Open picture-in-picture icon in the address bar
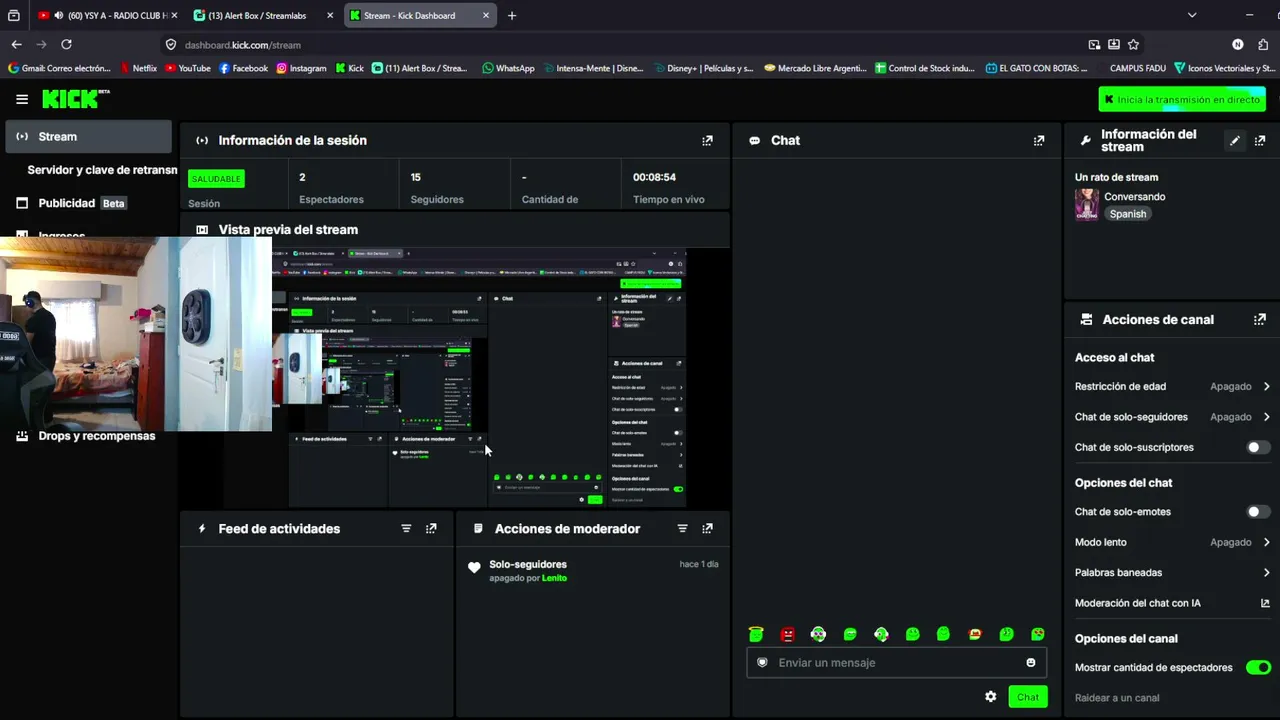Viewport: 1280px width, 720px height. (x=1094, y=44)
